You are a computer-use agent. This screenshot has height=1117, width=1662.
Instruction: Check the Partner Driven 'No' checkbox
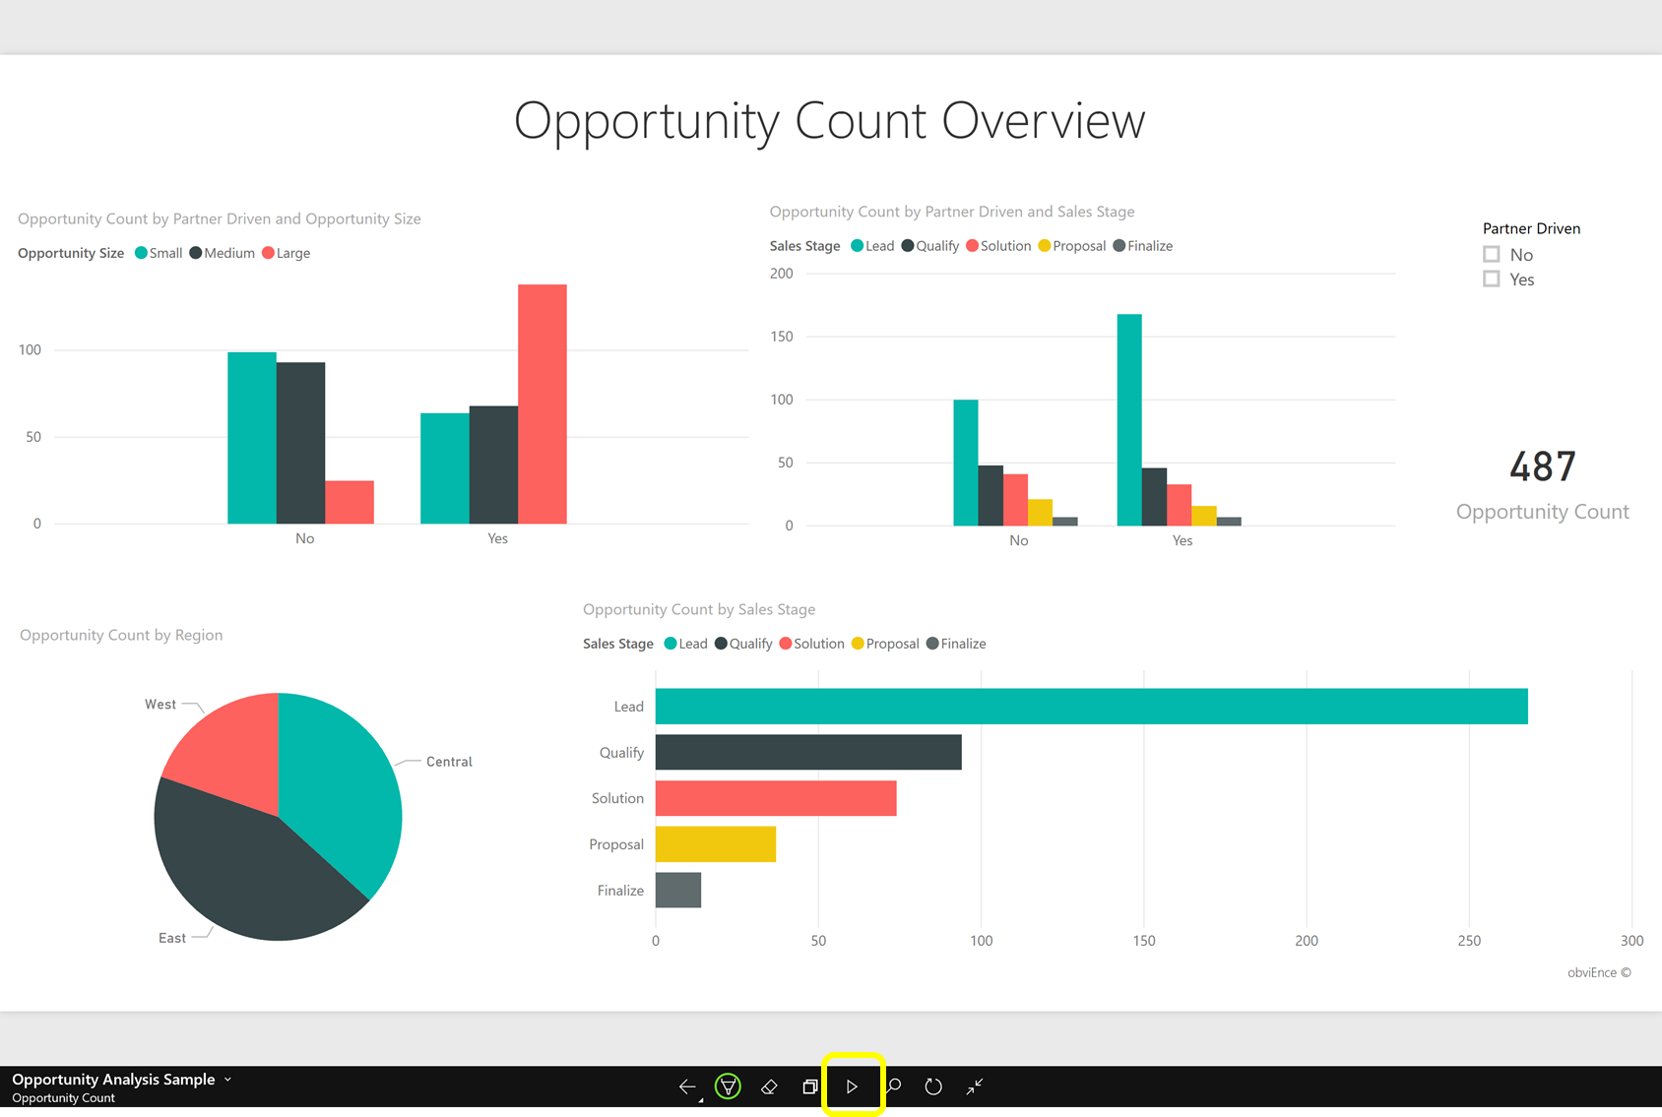(1491, 255)
